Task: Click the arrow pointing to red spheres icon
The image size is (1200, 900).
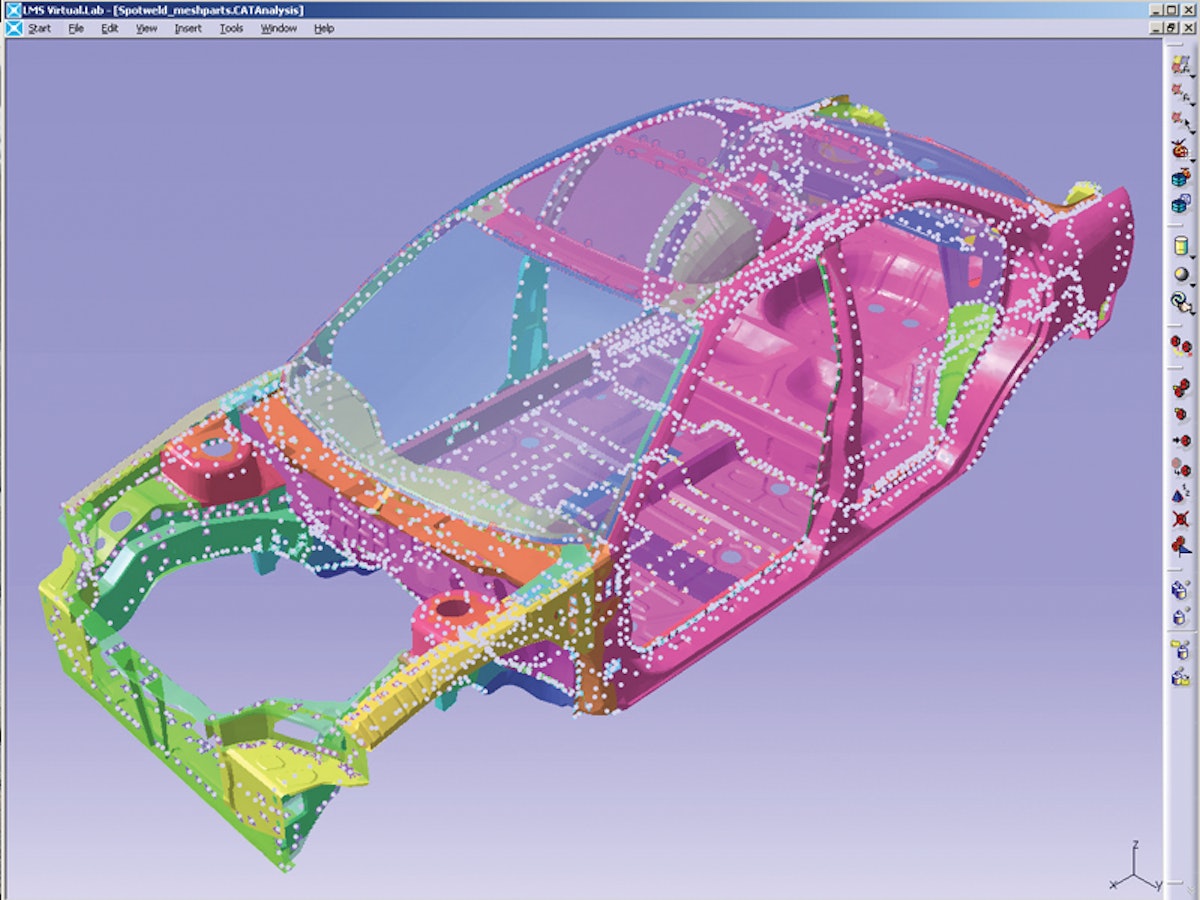Action: coord(1181,440)
